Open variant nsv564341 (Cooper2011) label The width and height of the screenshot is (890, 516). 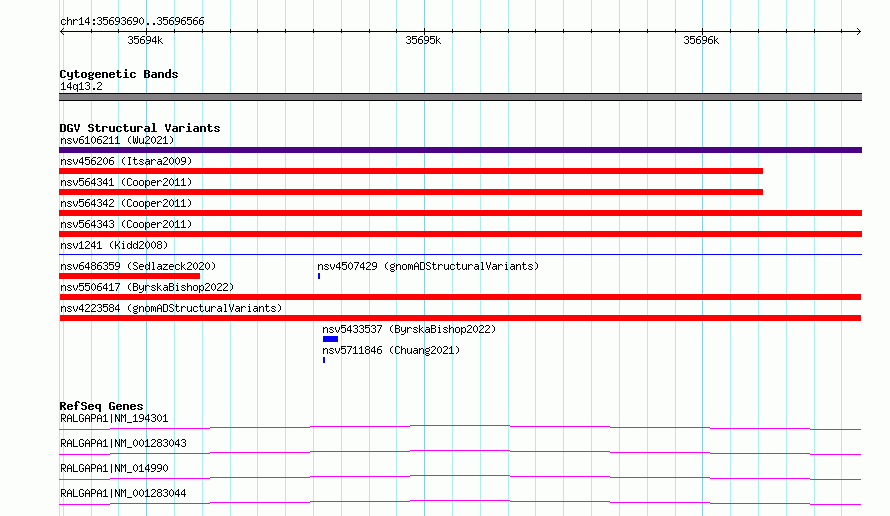point(126,182)
